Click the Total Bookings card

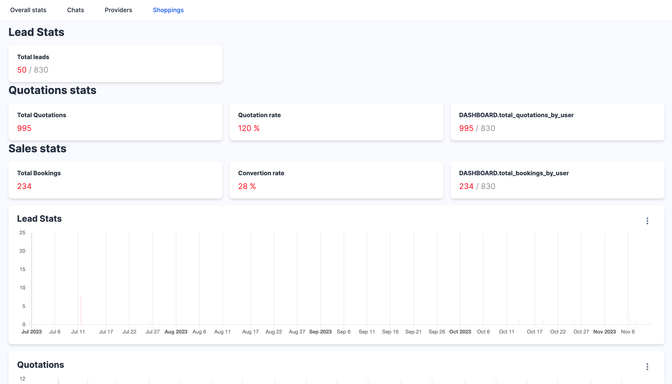point(115,180)
